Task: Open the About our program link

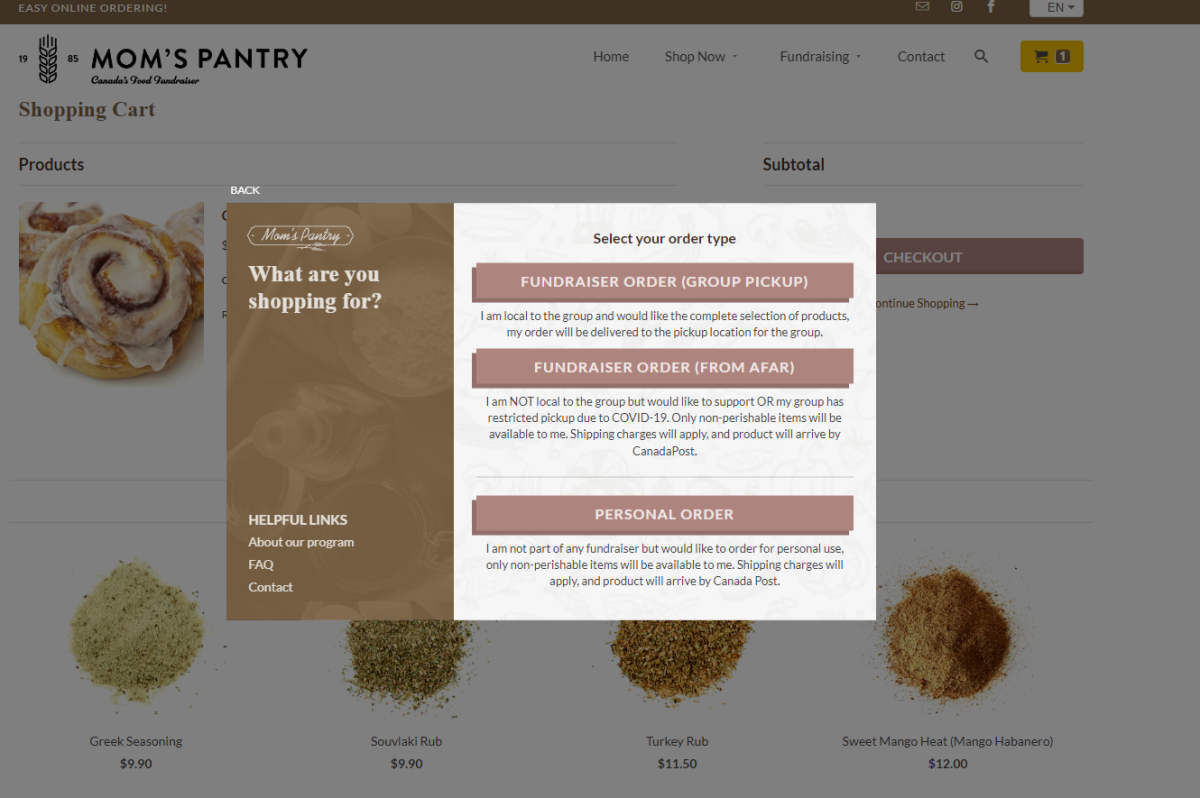Action: click(x=301, y=542)
